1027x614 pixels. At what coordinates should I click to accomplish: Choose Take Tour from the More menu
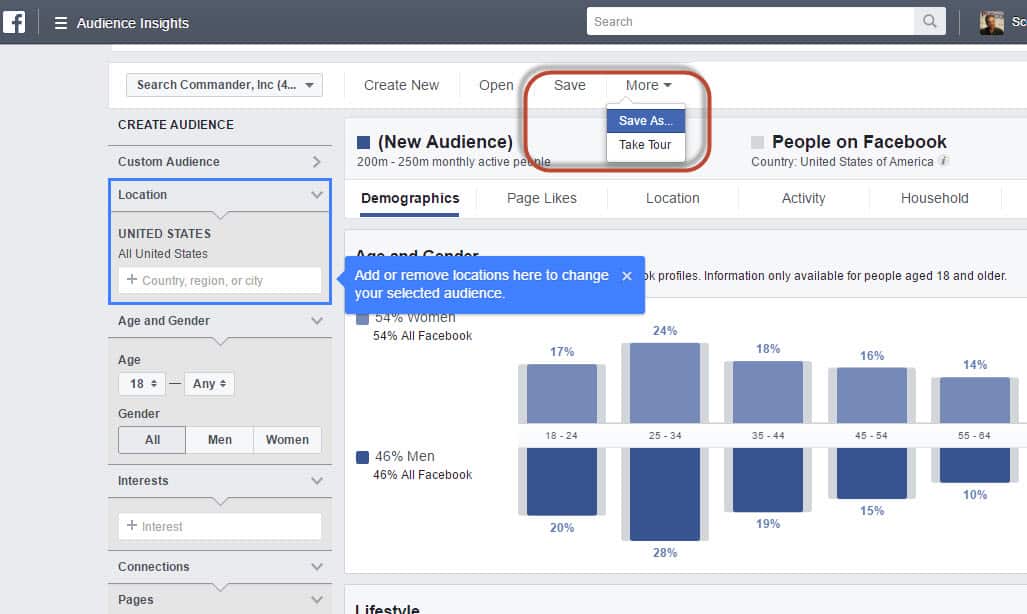(646, 145)
